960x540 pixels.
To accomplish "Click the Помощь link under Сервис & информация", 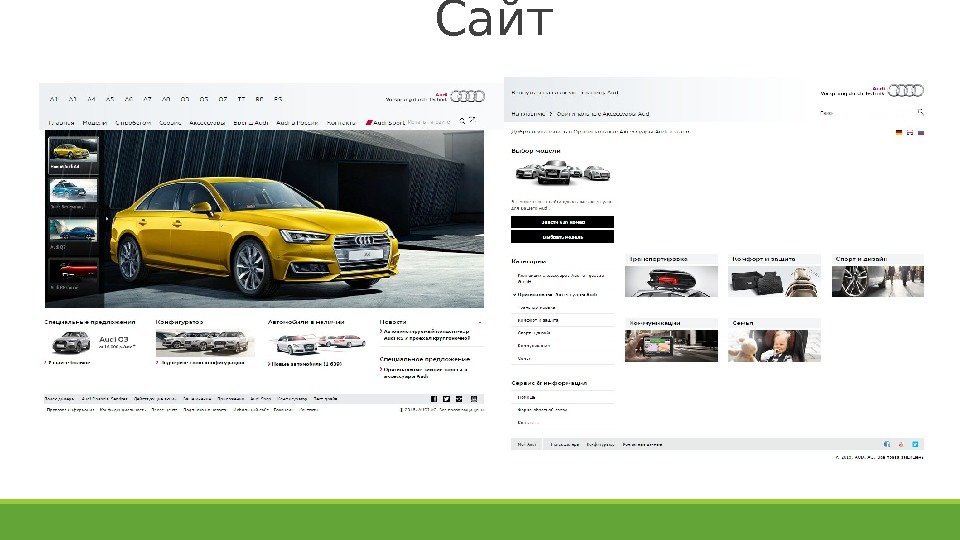I will click(527, 397).
